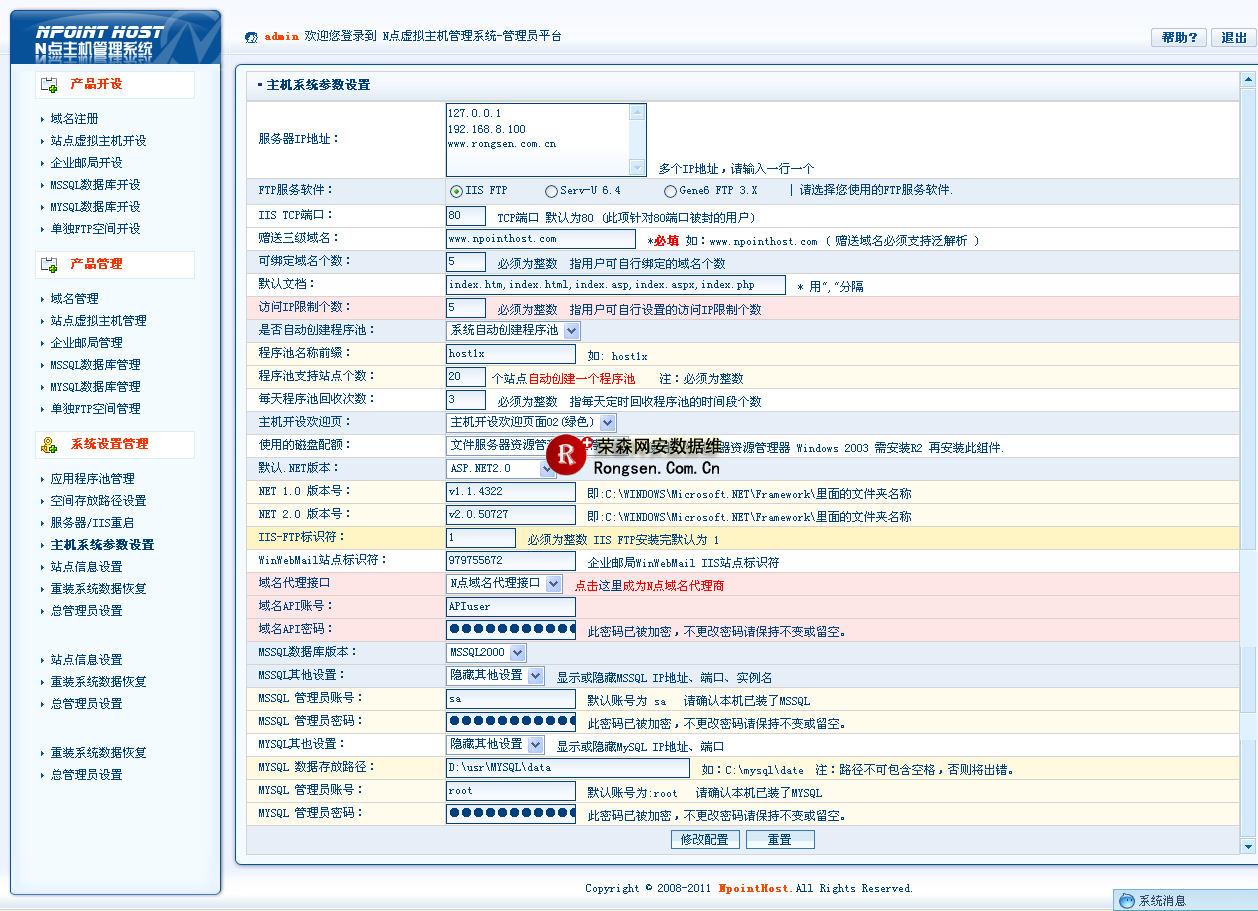Screen dimensions: 1258x911
Task: Click the 系统消息 icon at bottom right
Action: pos(1127,901)
